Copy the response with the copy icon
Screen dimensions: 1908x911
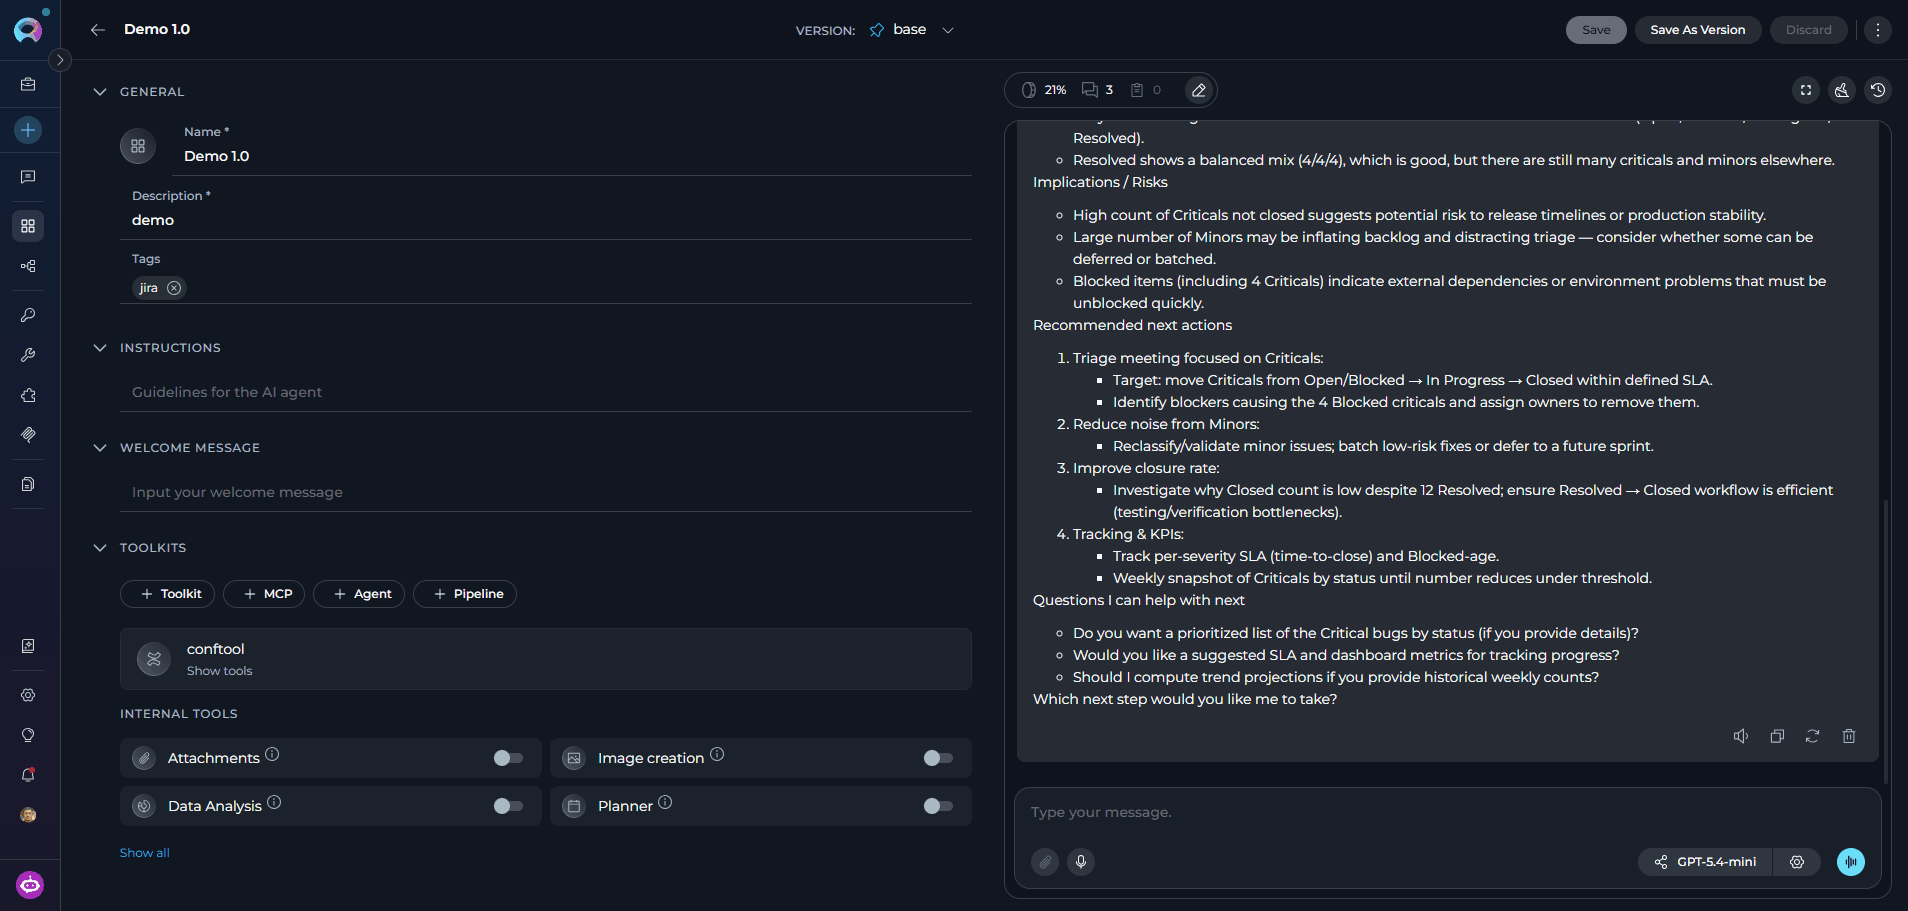point(1777,736)
